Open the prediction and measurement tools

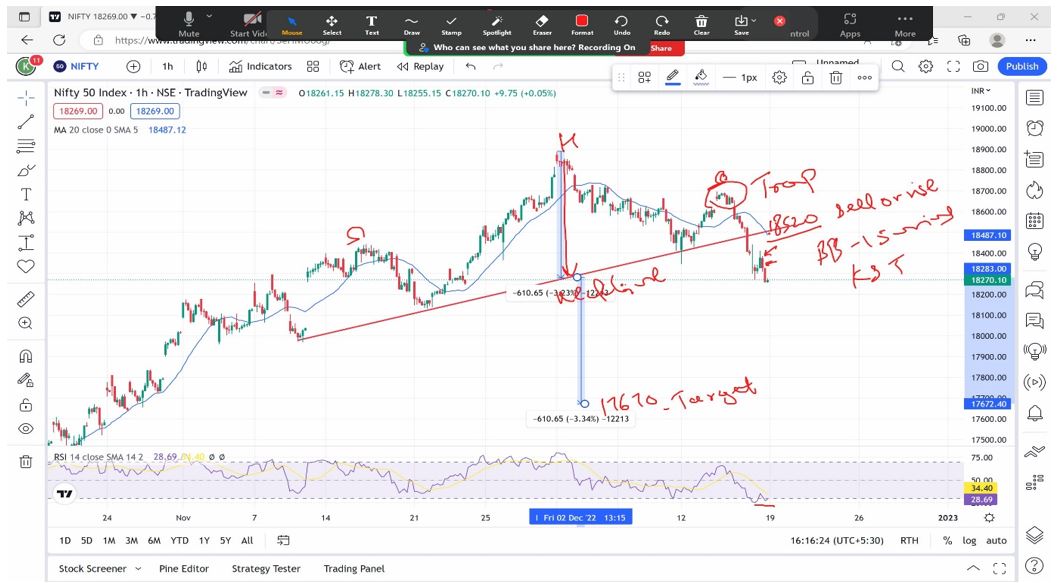click(x=26, y=242)
